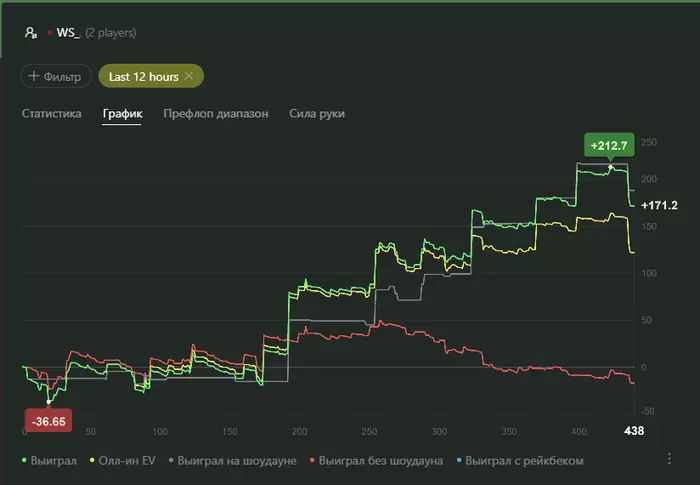Open the three-dot chart options menu
Image resolution: width=700 pixels, height=485 pixels.
click(669, 459)
